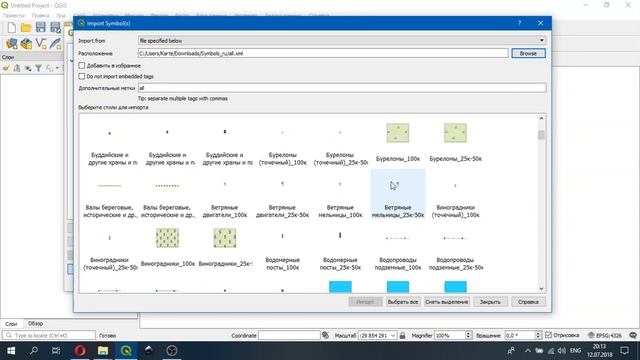This screenshot has width=640, height=360.
Task: Click 'Закрыть' button
Action: pyautogui.click(x=490, y=302)
